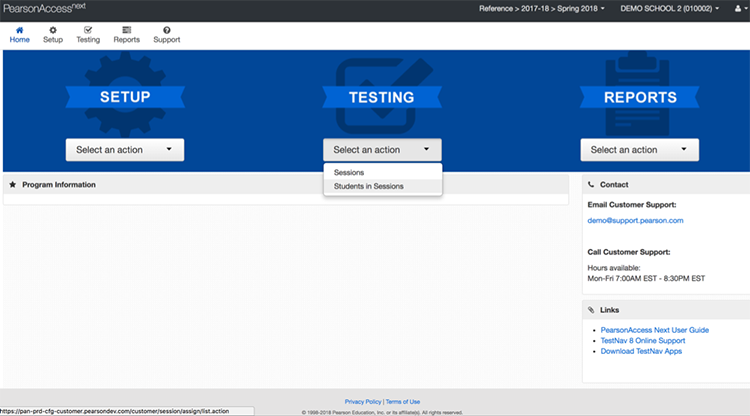
Task: Choose Sessions from the Testing menu
Action: coord(349,173)
